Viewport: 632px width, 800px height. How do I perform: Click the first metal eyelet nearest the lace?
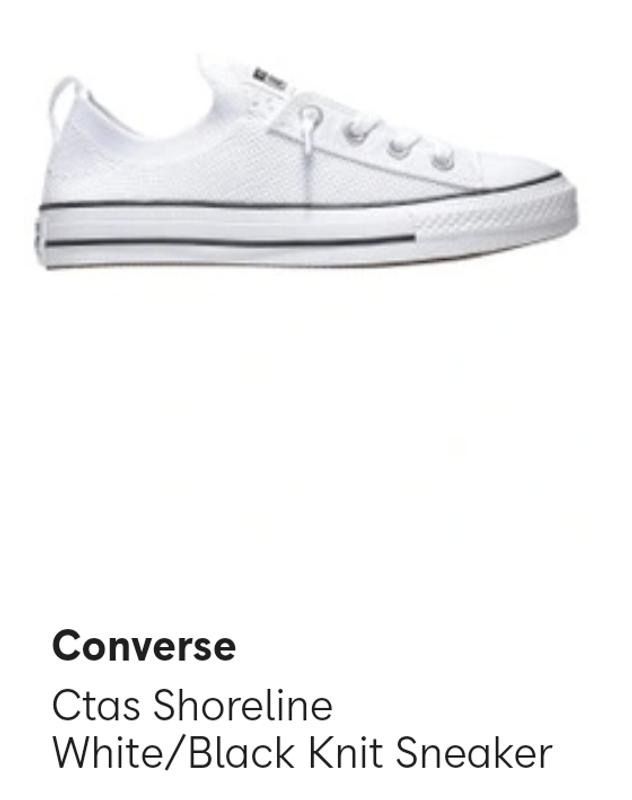[354, 133]
